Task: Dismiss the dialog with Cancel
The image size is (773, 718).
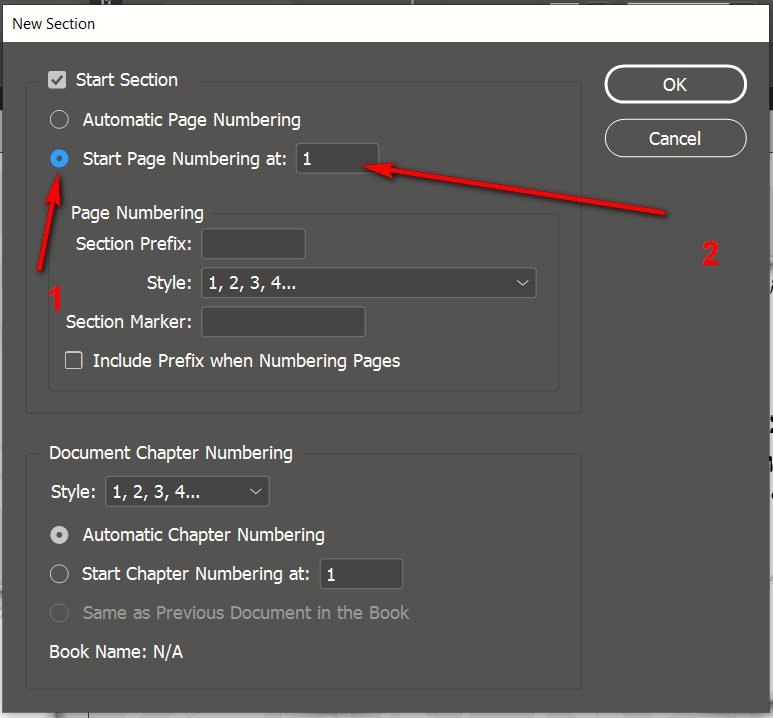Action: pyautogui.click(x=675, y=139)
